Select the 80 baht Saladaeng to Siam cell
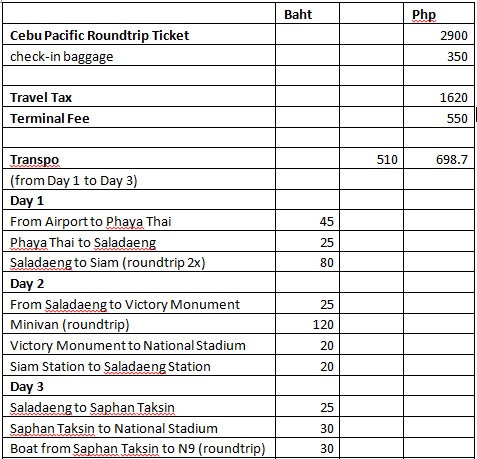Screen dimensions: 477x459 pyautogui.click(x=307, y=262)
